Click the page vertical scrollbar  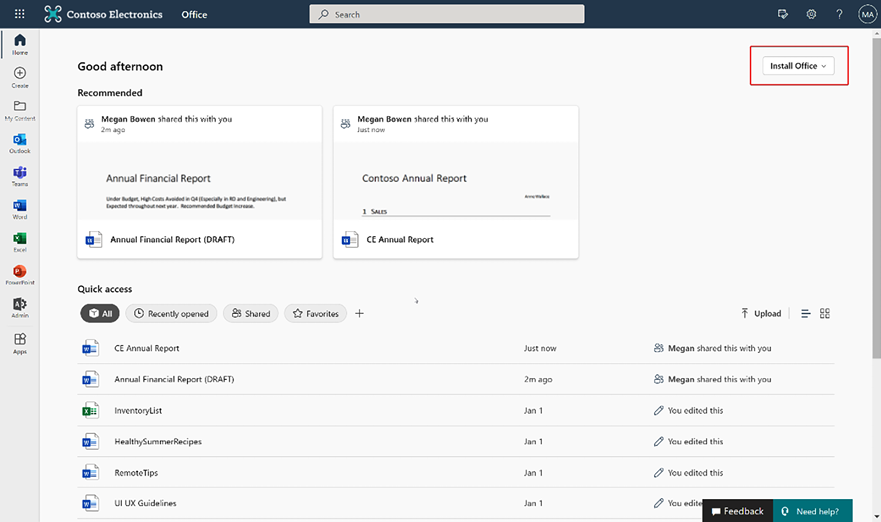(877, 197)
